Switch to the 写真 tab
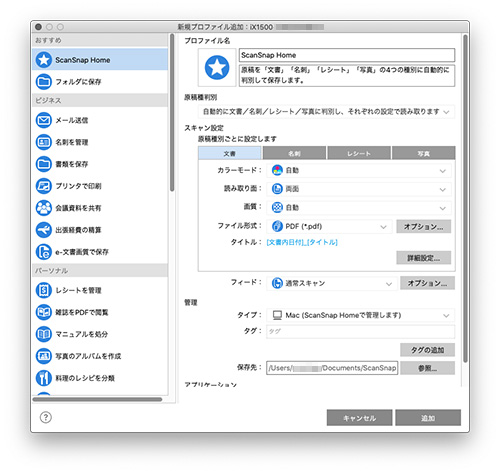 pyautogui.click(x=424, y=153)
